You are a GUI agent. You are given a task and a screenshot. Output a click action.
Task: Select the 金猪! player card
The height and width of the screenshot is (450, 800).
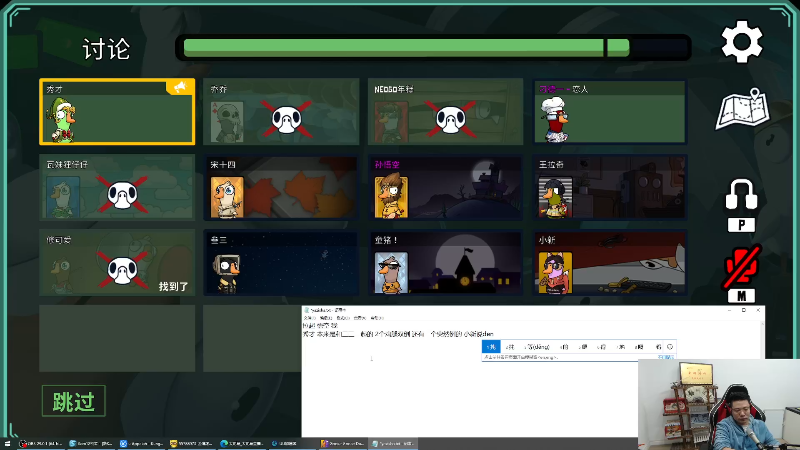coord(445,263)
